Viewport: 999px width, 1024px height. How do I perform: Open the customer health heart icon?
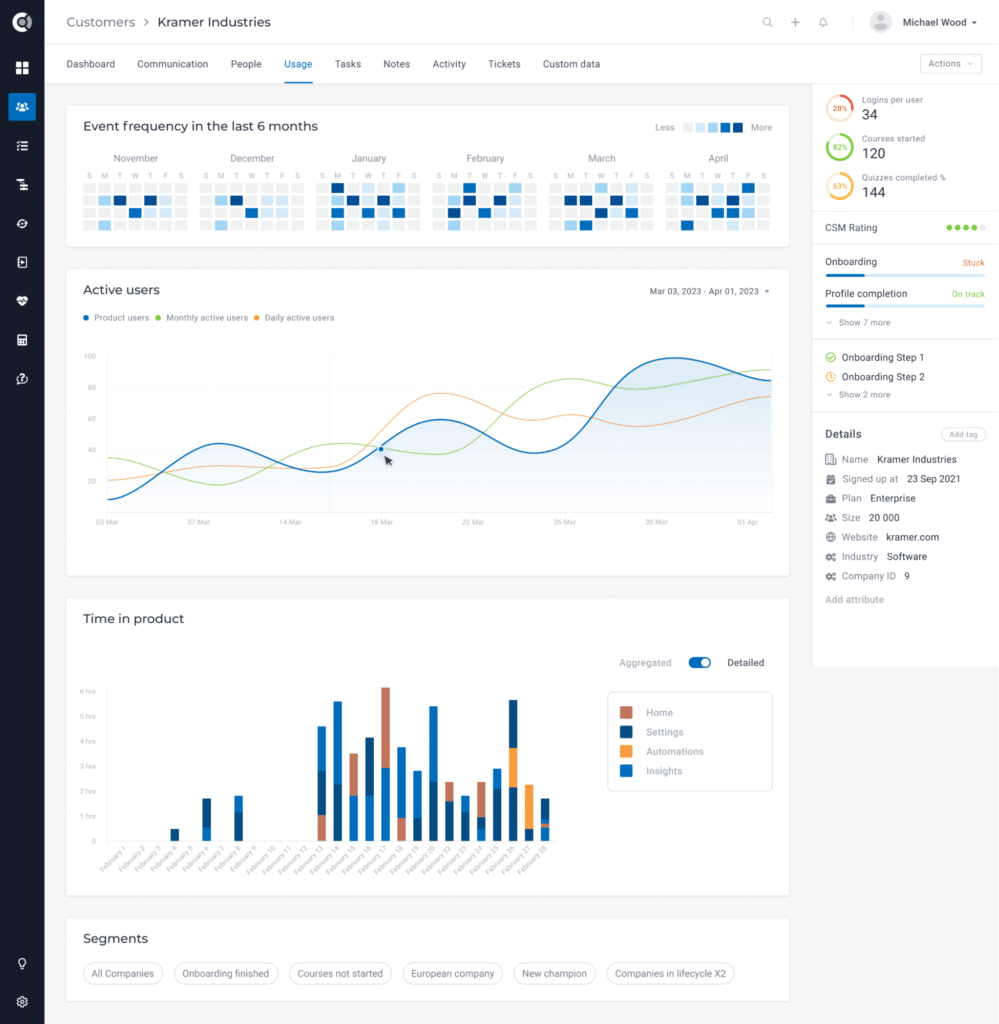(22, 299)
